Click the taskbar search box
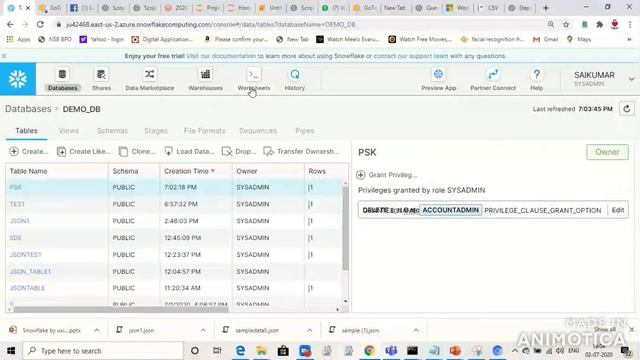This screenshot has width=640, height=360. 103,351
